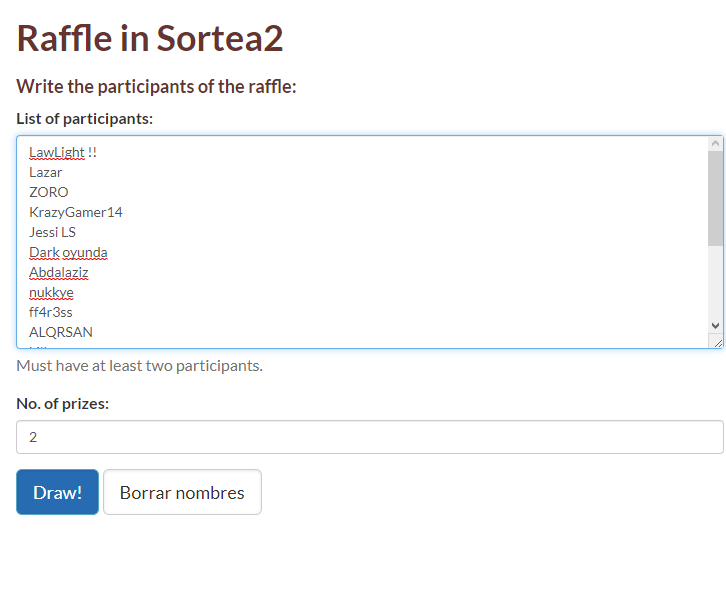Click the participants list down scroll arrow
Viewport: 726px width, 610px height.
coord(715,325)
